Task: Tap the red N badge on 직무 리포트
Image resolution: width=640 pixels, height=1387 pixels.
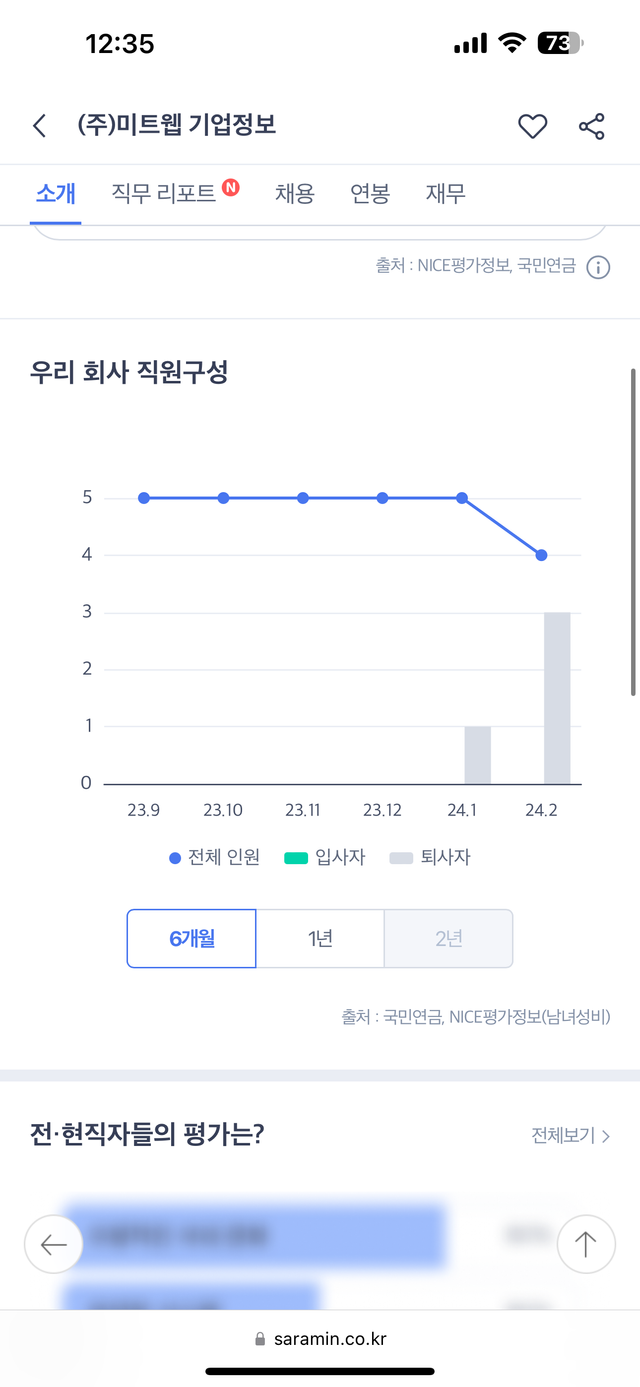Action: (231, 186)
